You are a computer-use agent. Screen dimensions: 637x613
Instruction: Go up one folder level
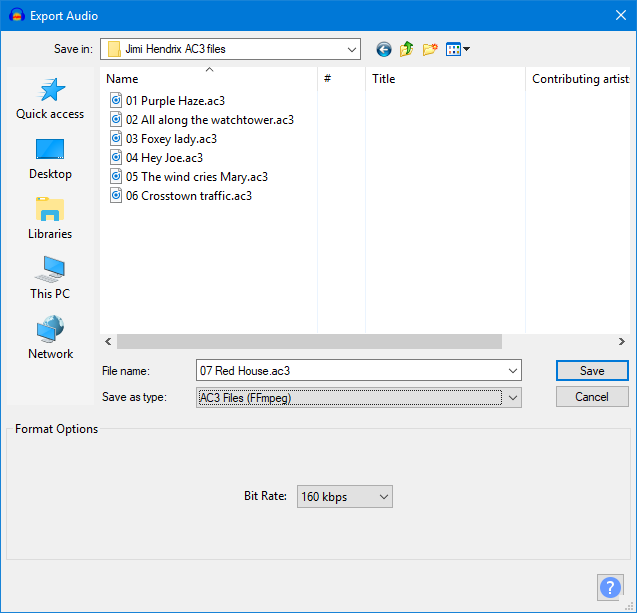coord(406,49)
